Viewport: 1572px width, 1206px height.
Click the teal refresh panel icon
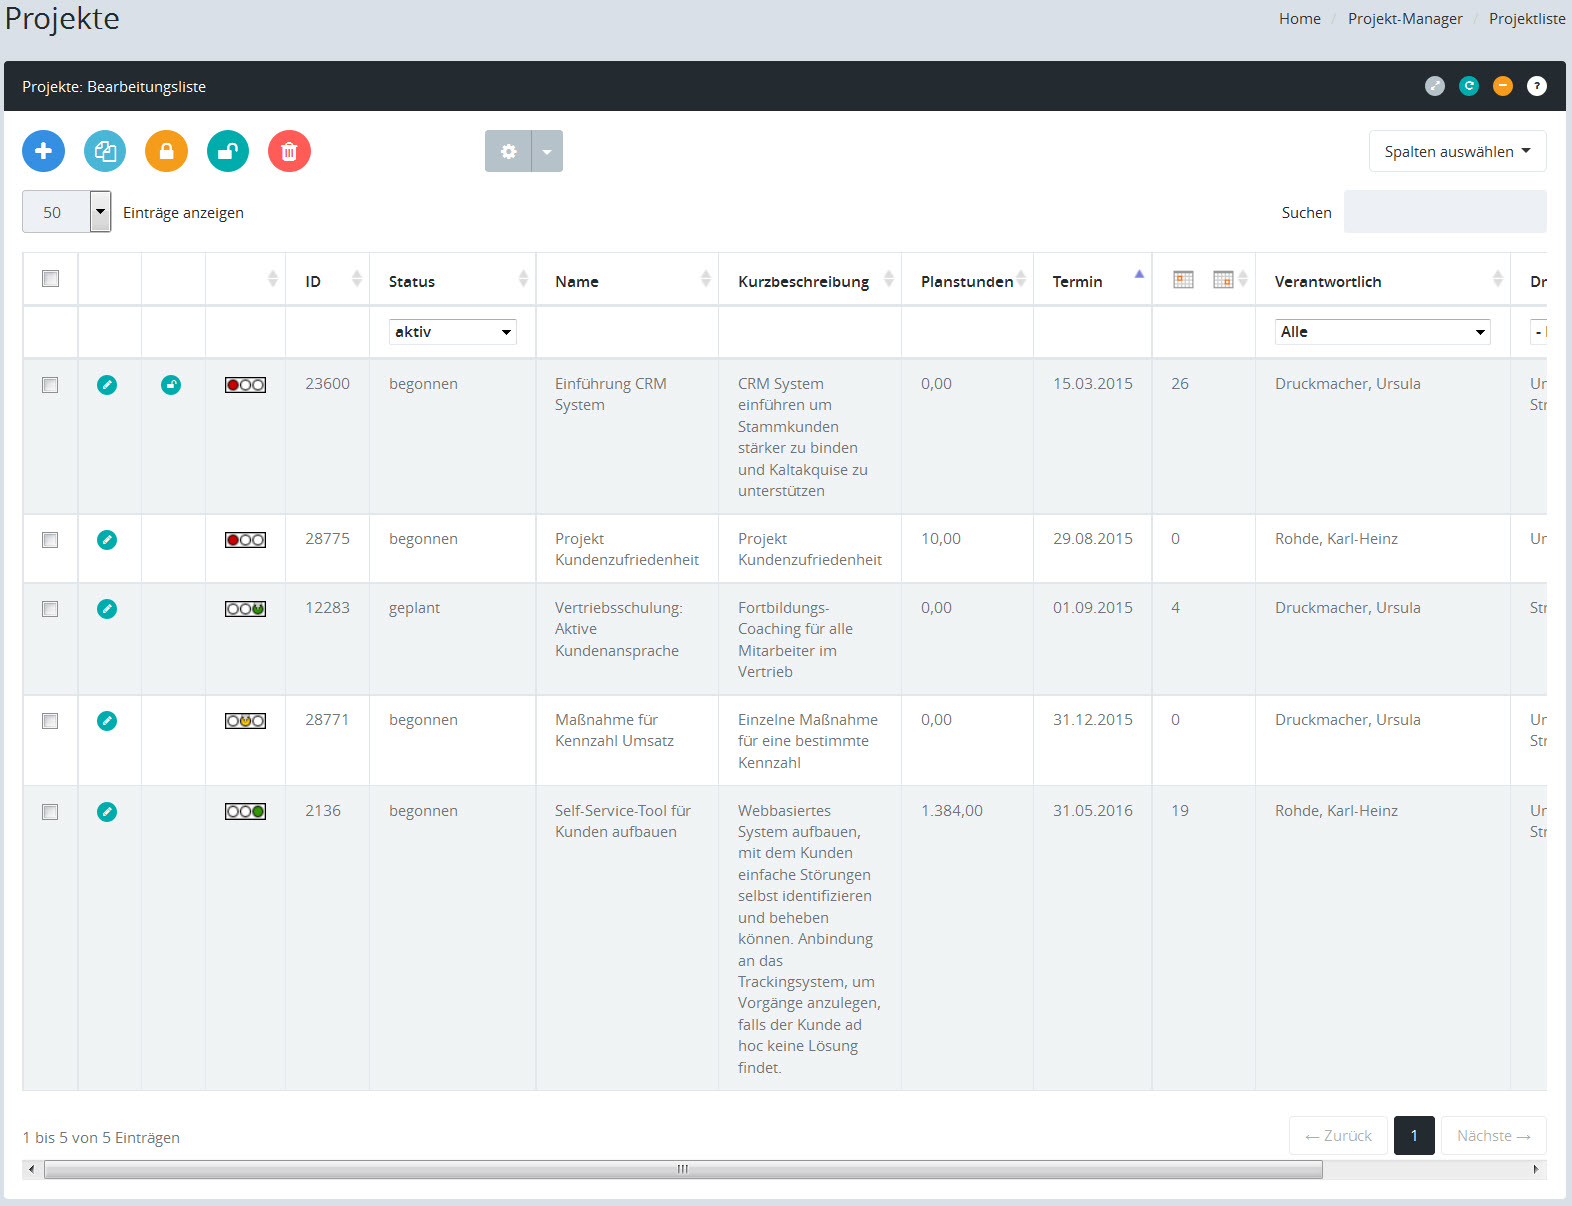point(1468,86)
